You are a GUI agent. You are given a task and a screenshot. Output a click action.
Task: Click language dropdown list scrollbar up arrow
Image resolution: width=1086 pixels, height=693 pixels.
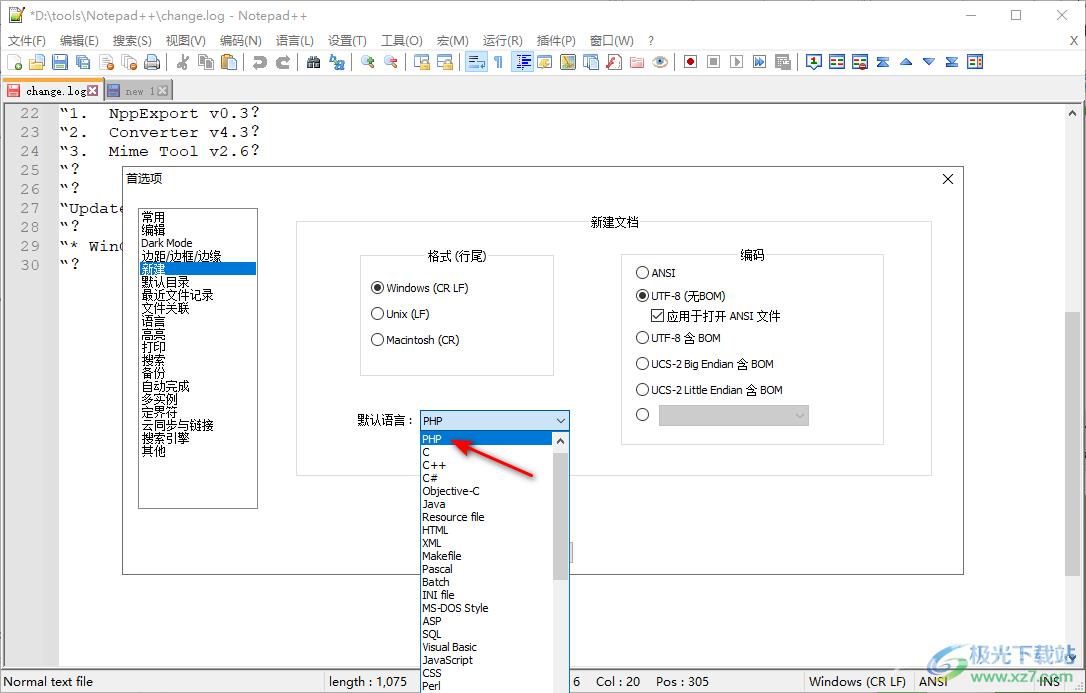[x=561, y=441]
